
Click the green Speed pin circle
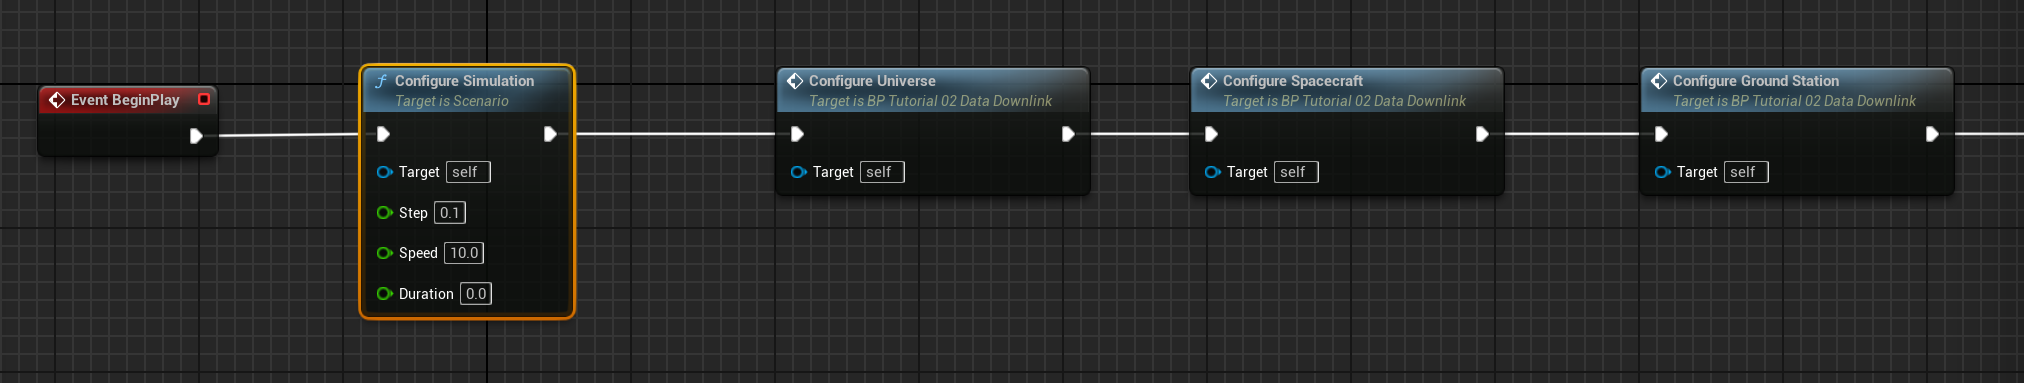(384, 253)
